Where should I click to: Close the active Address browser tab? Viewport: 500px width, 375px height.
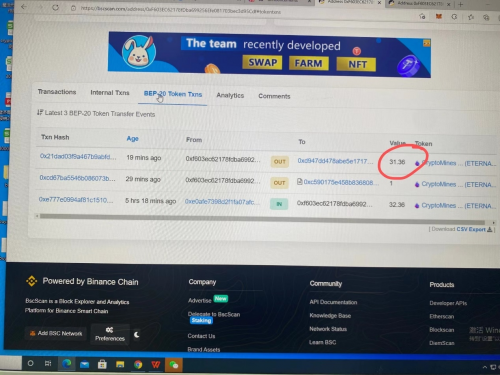click(379, 3)
